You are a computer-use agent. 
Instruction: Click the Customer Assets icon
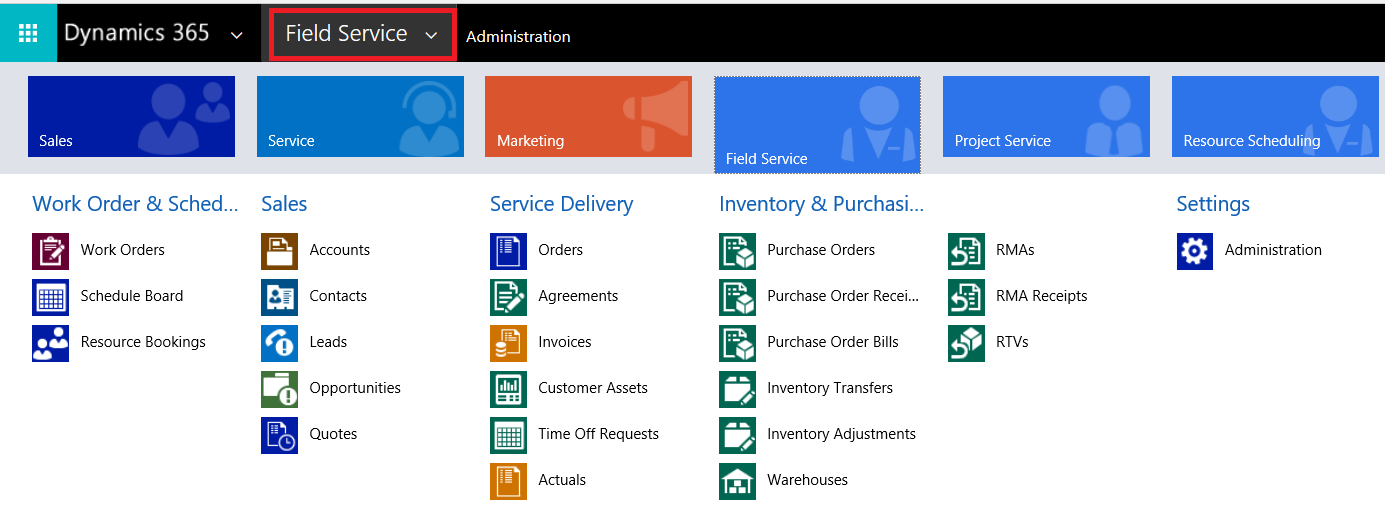click(x=508, y=389)
